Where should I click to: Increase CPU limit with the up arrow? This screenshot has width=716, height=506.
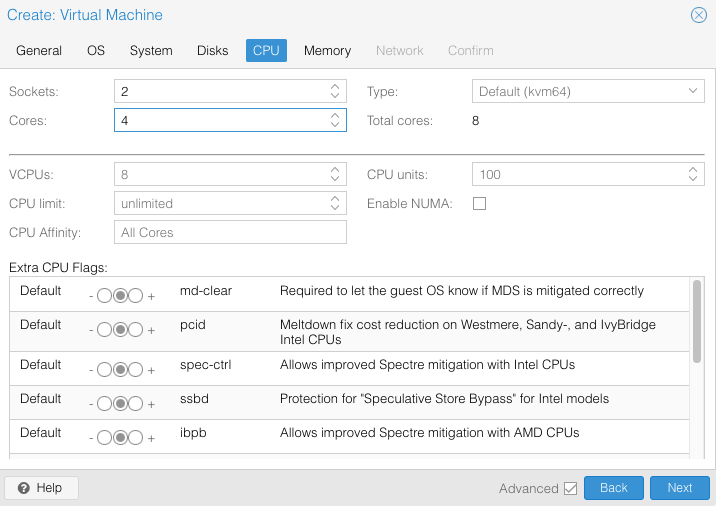coord(335,199)
